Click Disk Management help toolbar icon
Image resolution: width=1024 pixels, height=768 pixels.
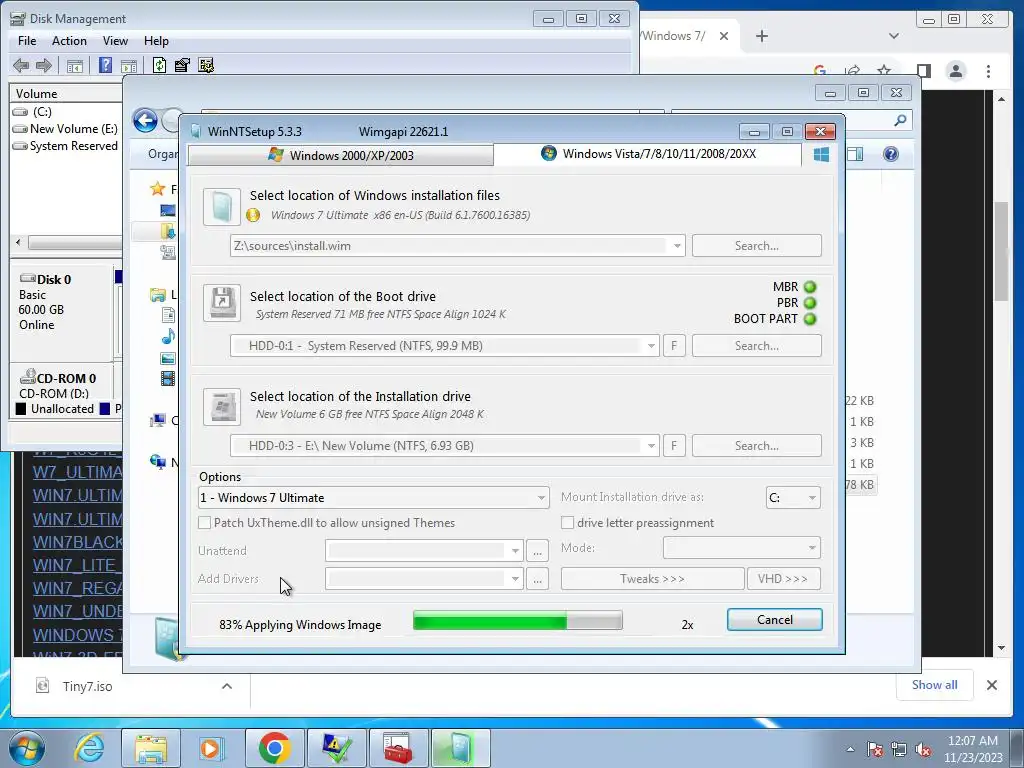click(x=105, y=65)
